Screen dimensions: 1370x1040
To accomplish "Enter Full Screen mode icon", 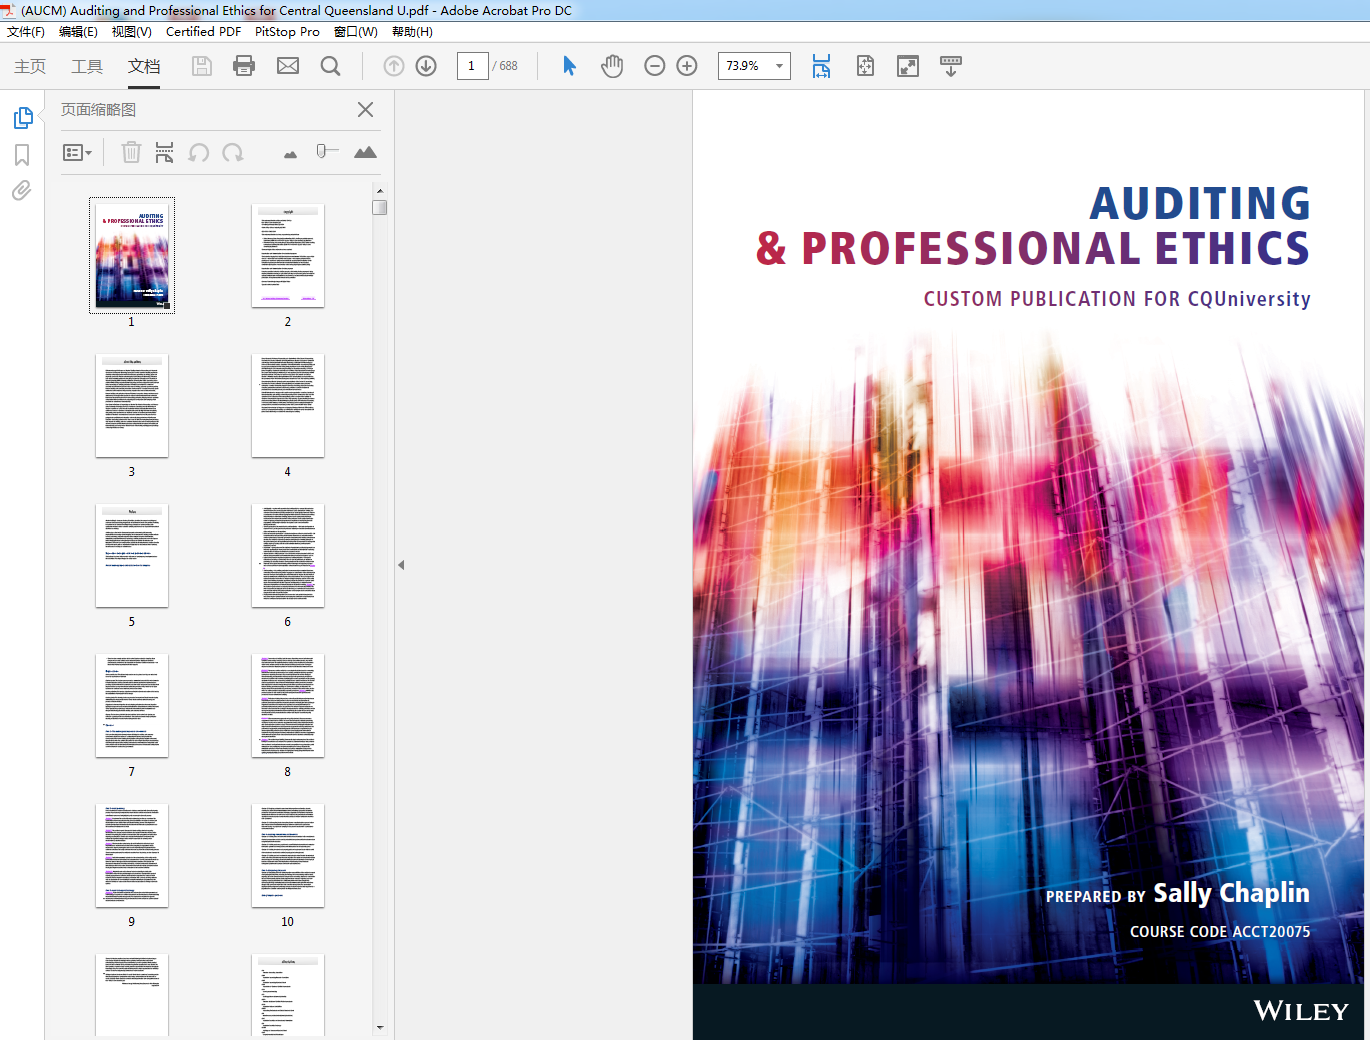I will pyautogui.click(x=908, y=66).
